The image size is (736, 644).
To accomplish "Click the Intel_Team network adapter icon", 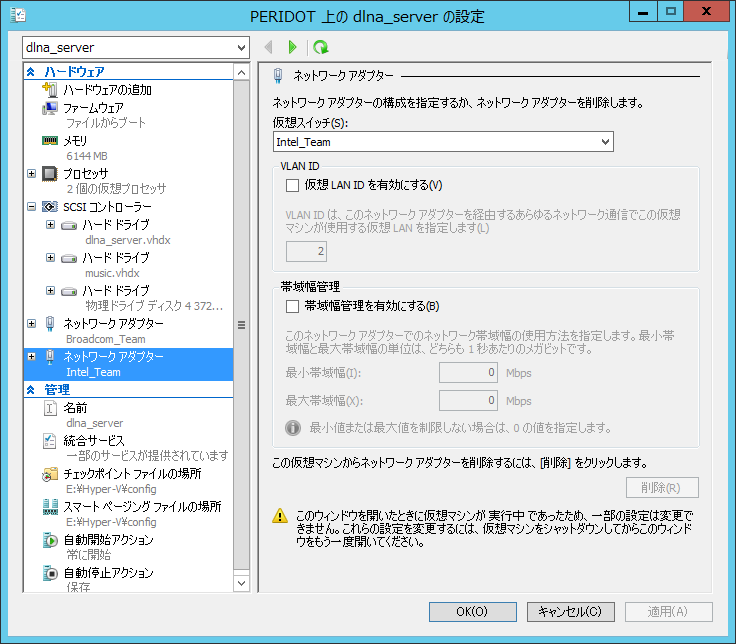I will 50,356.
